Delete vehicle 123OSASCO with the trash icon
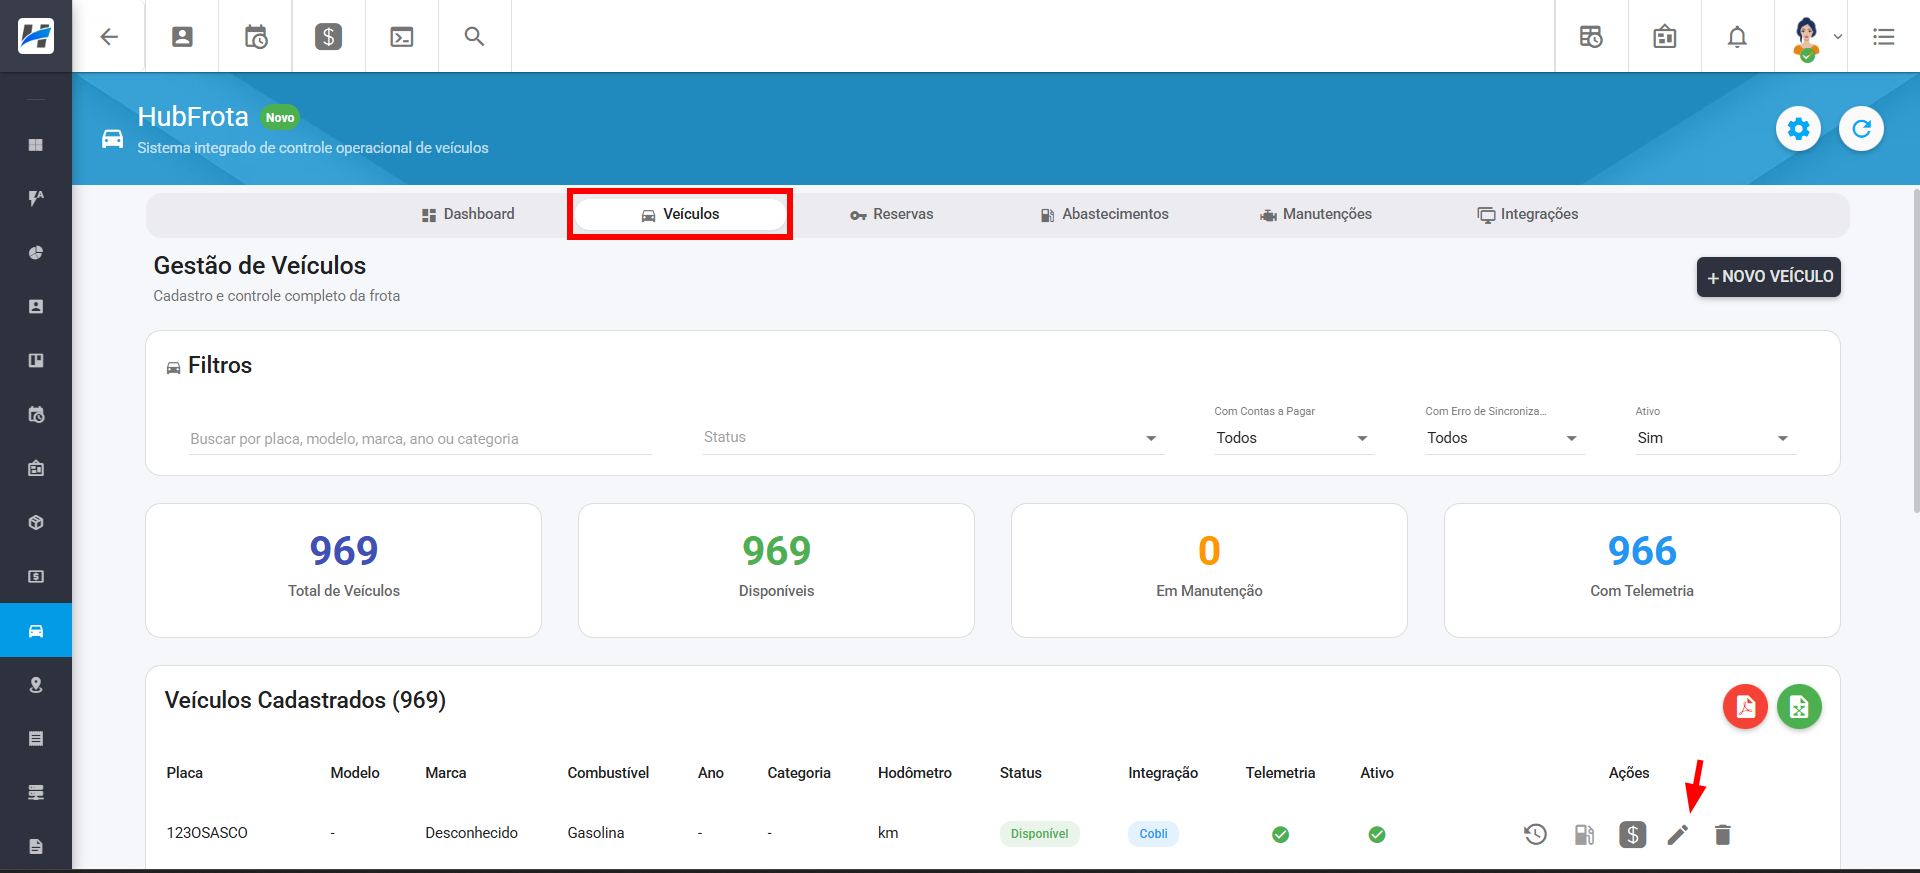Image resolution: width=1920 pixels, height=873 pixels. 1722,834
